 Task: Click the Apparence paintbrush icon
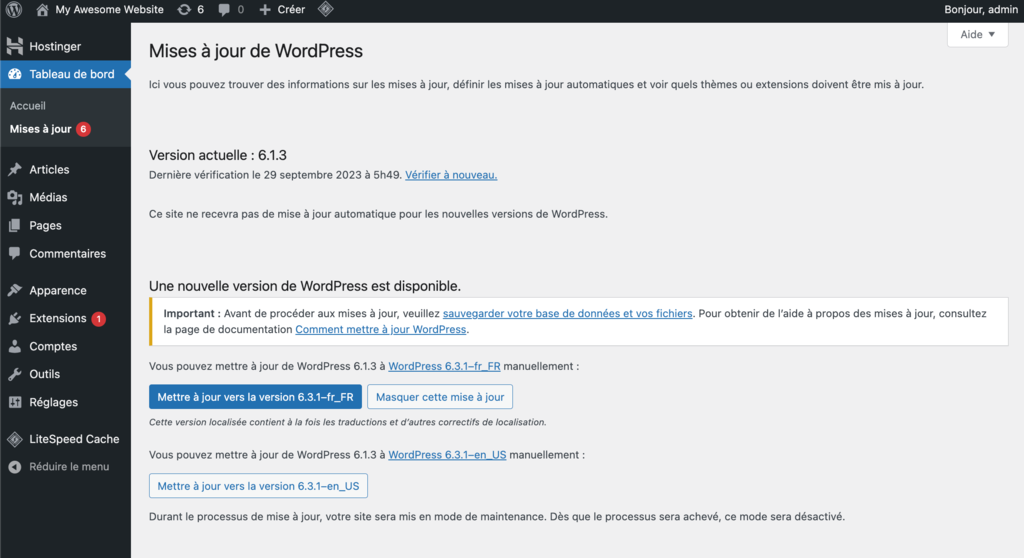(x=14, y=290)
